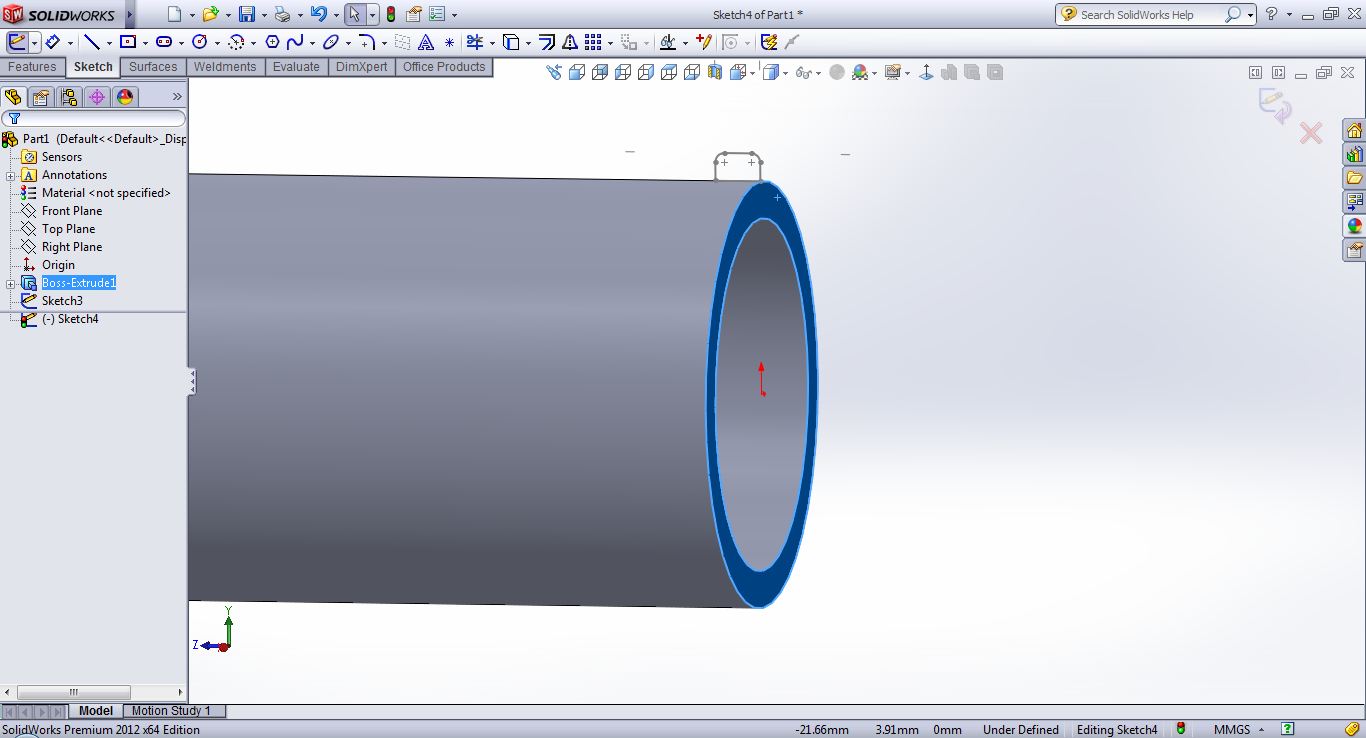Expand the Annotations tree node
The height and width of the screenshot is (738, 1366).
(x=10, y=176)
